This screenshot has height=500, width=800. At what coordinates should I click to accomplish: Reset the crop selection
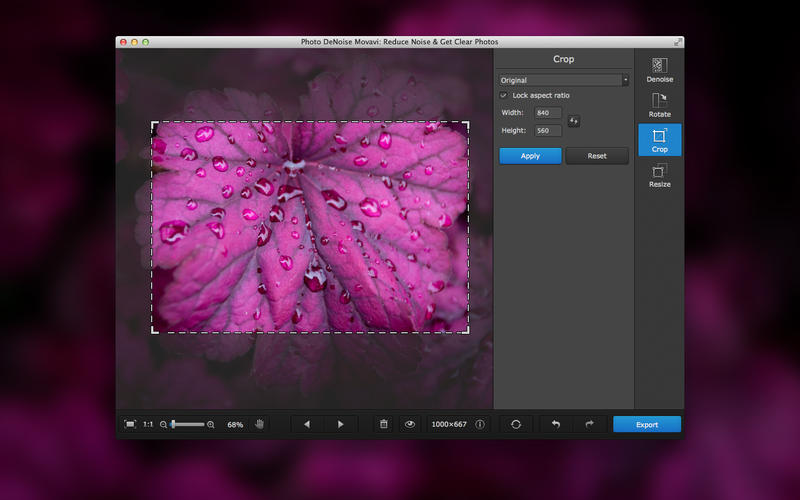tap(597, 156)
